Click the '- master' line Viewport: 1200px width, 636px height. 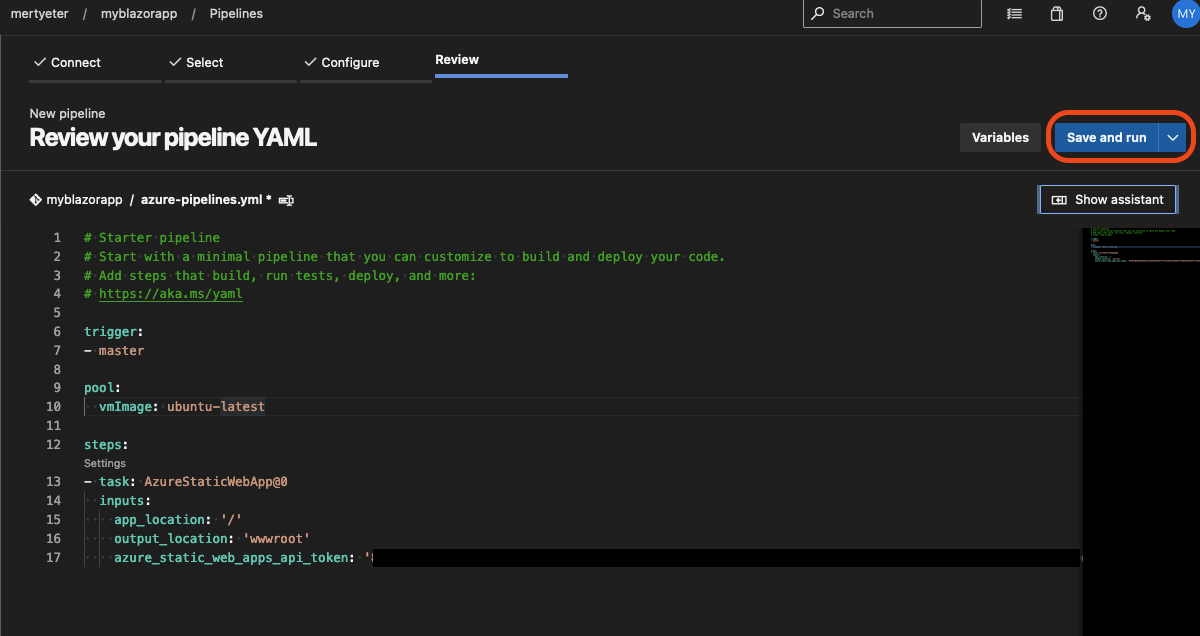point(114,351)
